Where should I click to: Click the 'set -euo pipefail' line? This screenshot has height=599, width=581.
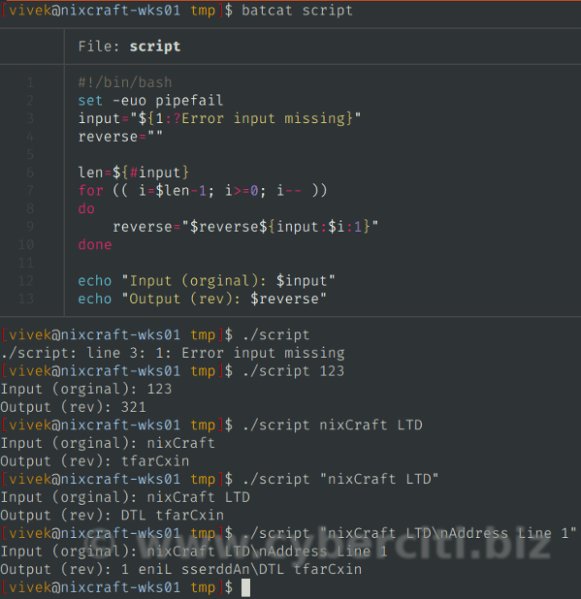pyautogui.click(x=151, y=100)
